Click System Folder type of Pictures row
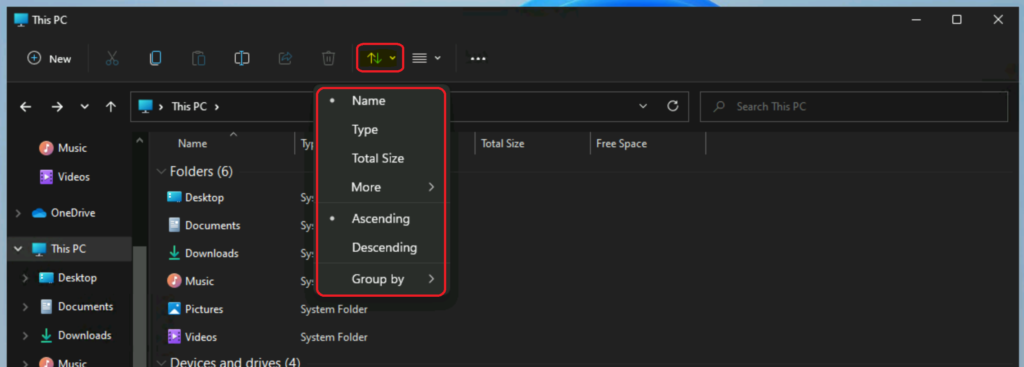1024x367 pixels. pos(334,310)
